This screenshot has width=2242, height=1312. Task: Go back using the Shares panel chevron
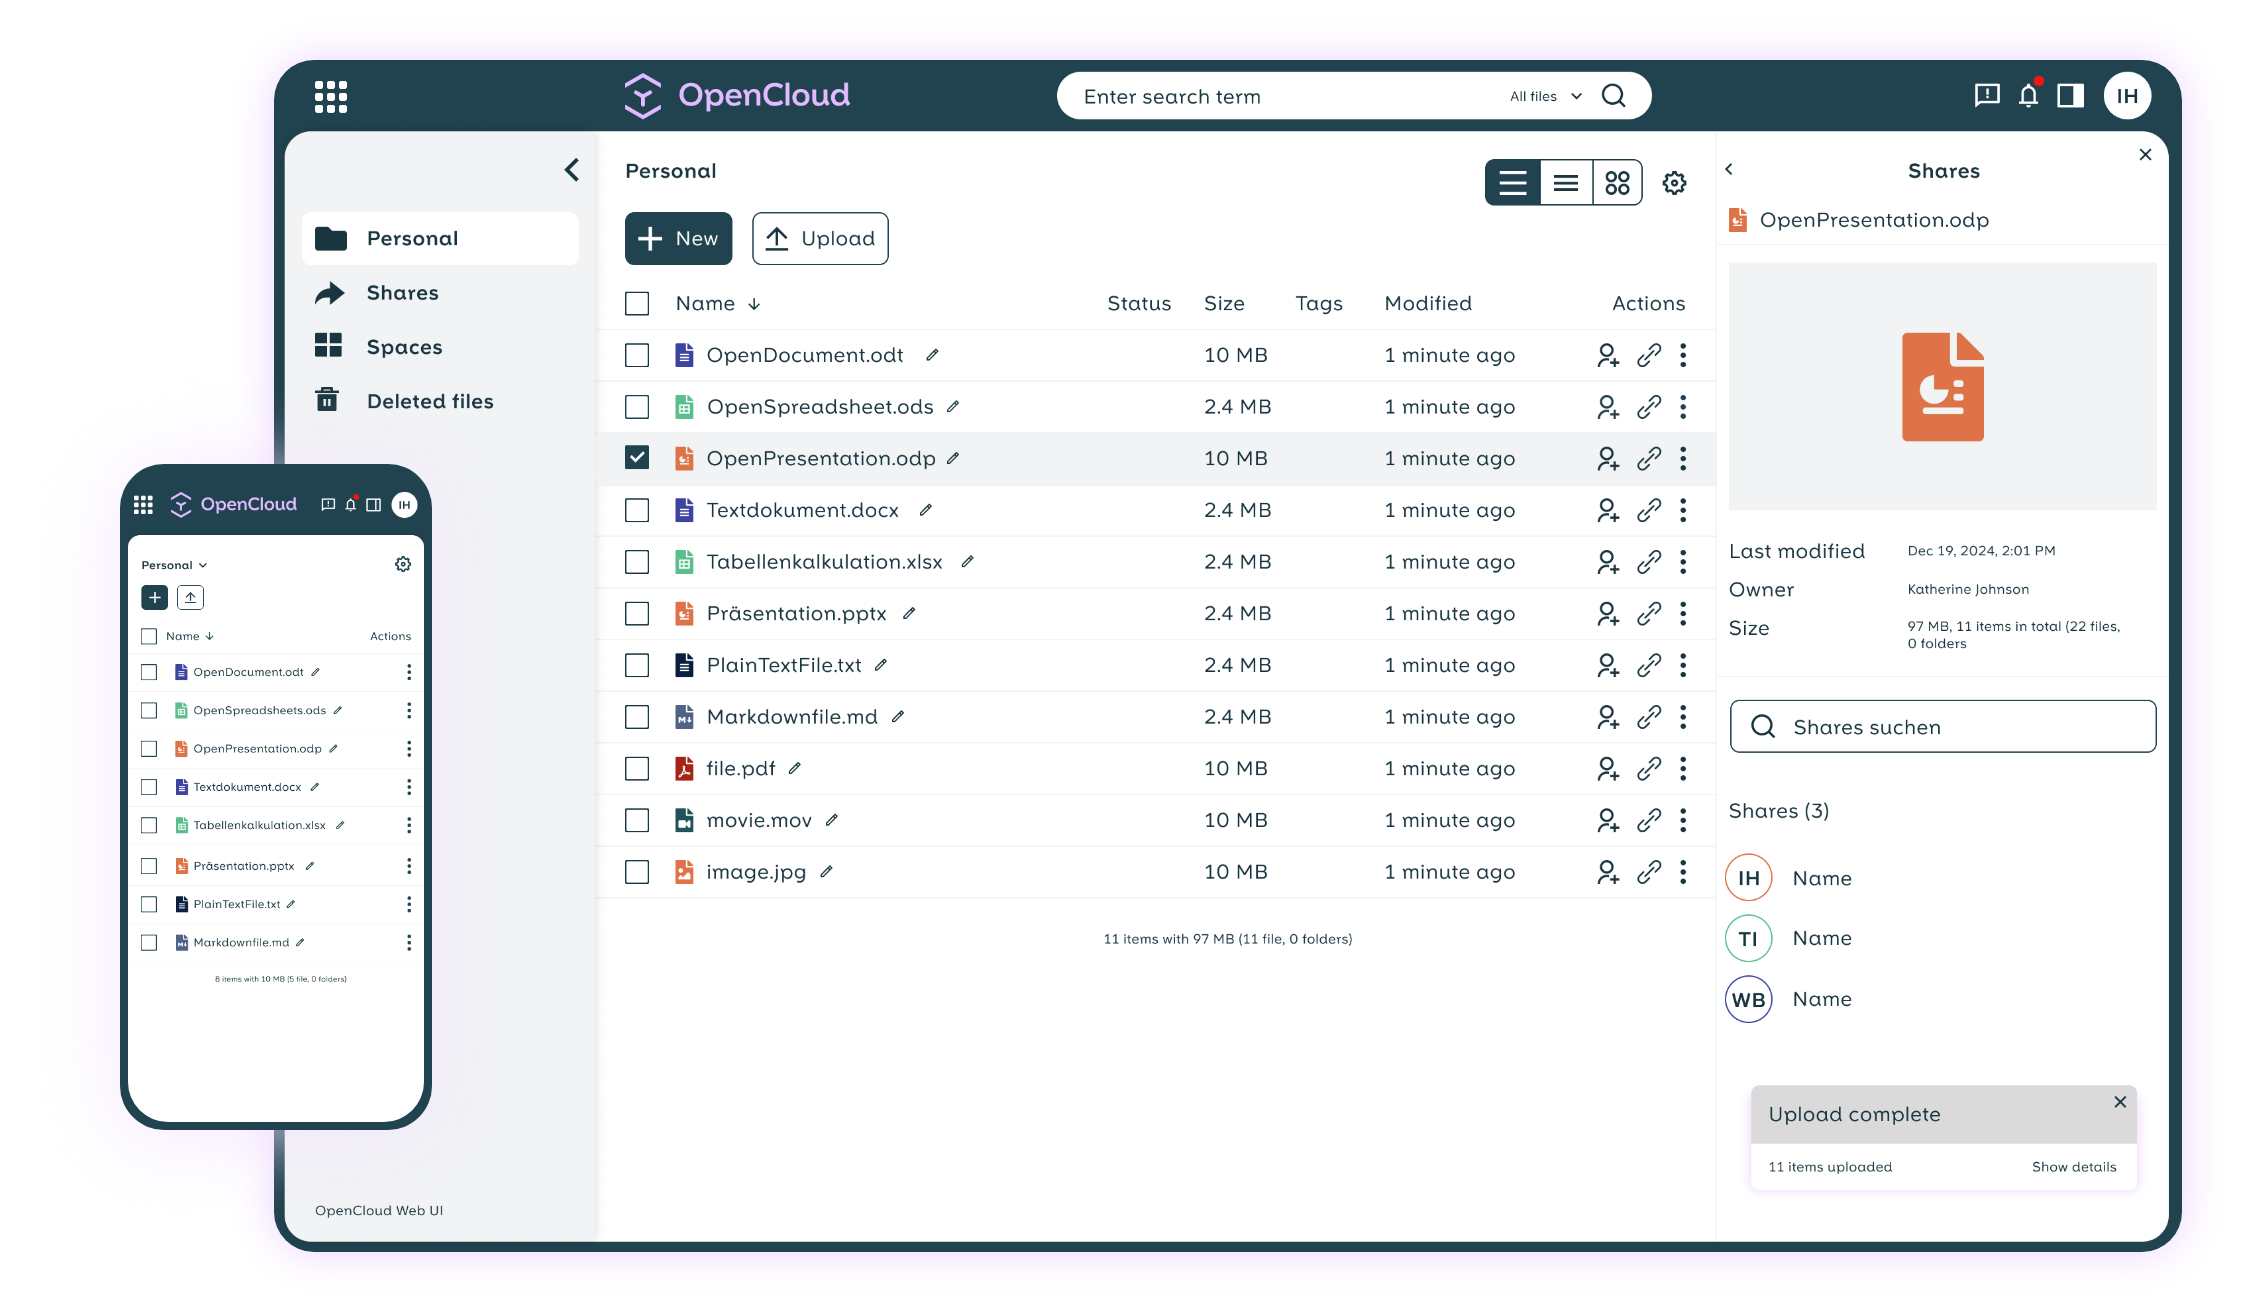coord(1729,169)
